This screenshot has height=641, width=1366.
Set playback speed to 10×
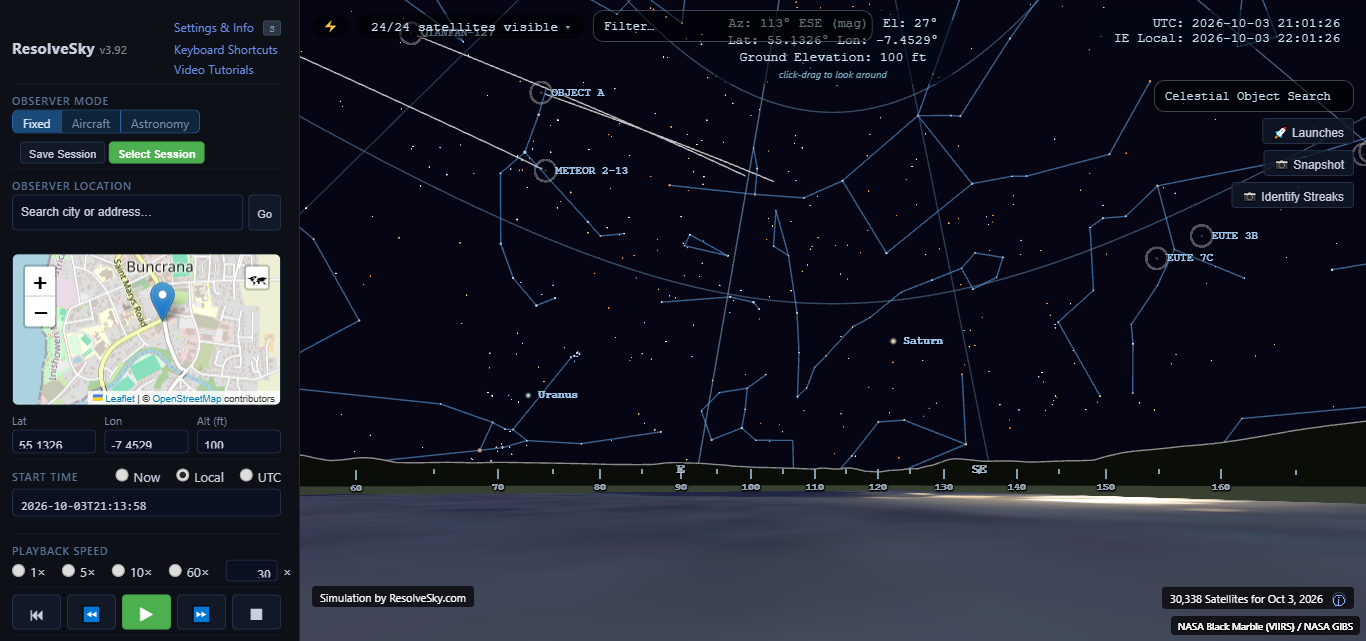pos(119,571)
